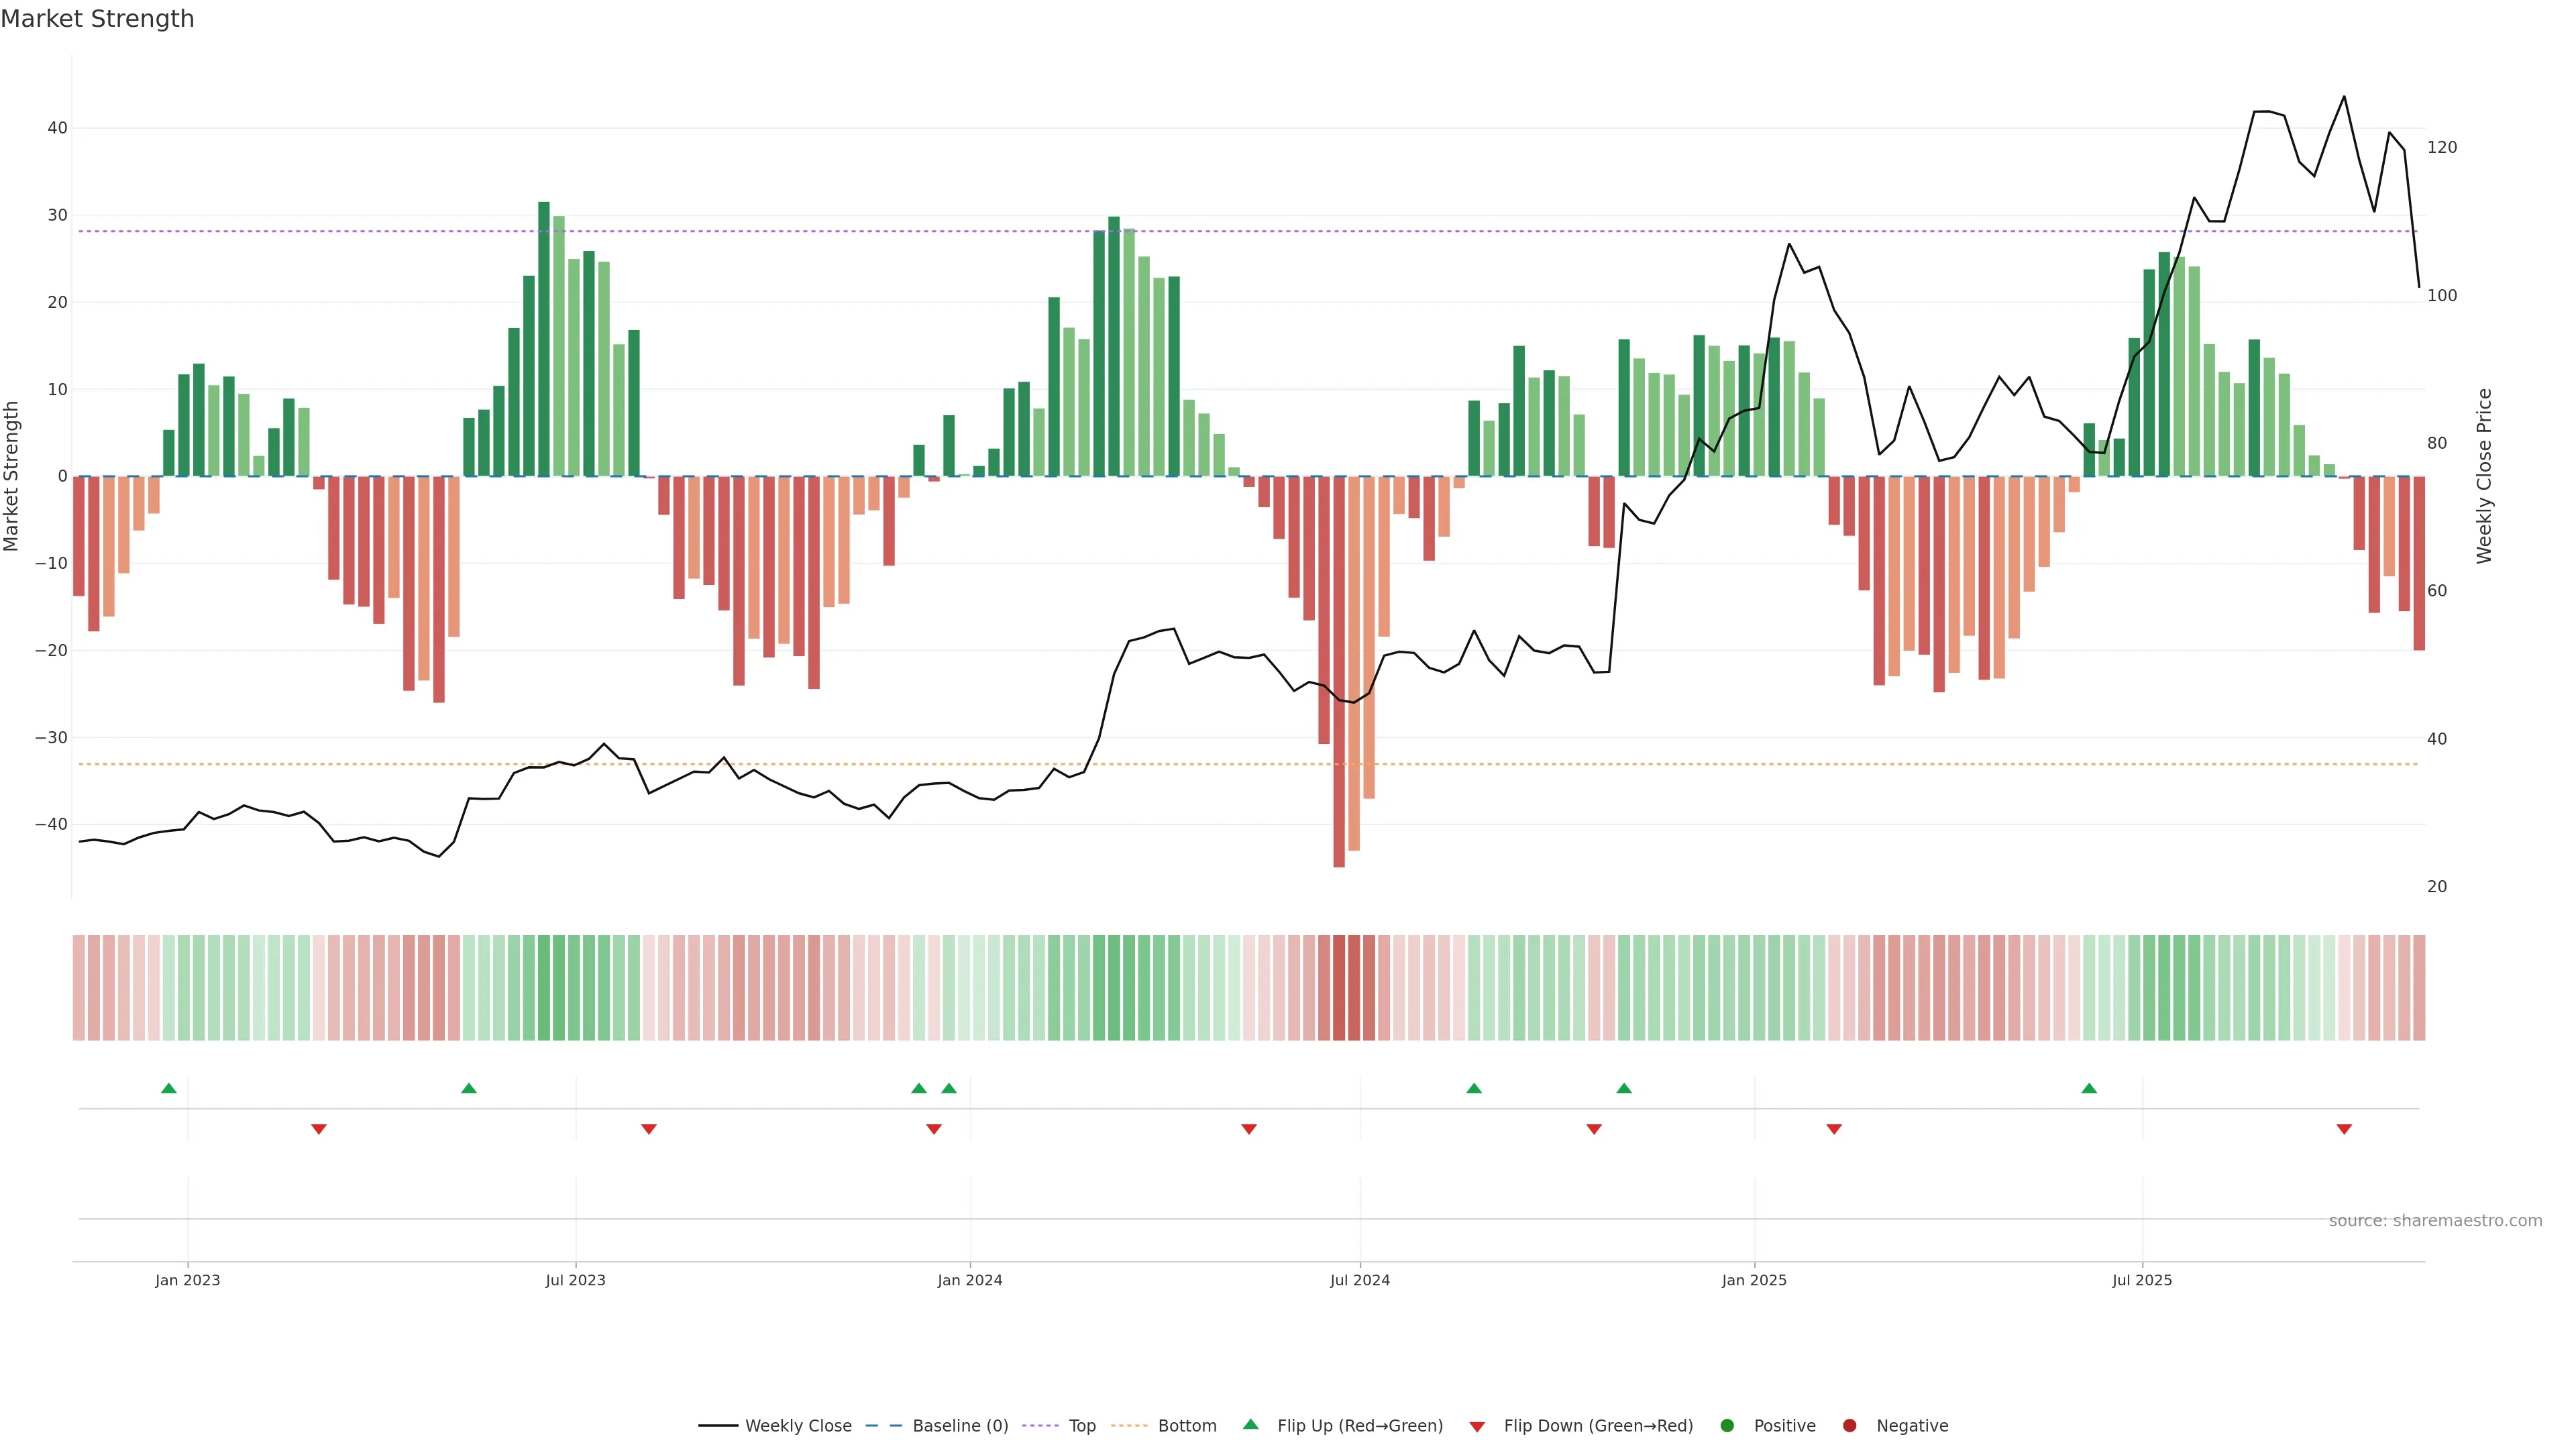
Task: Click the red flip-down marker below the paired green triangles
Action: click(x=934, y=1129)
